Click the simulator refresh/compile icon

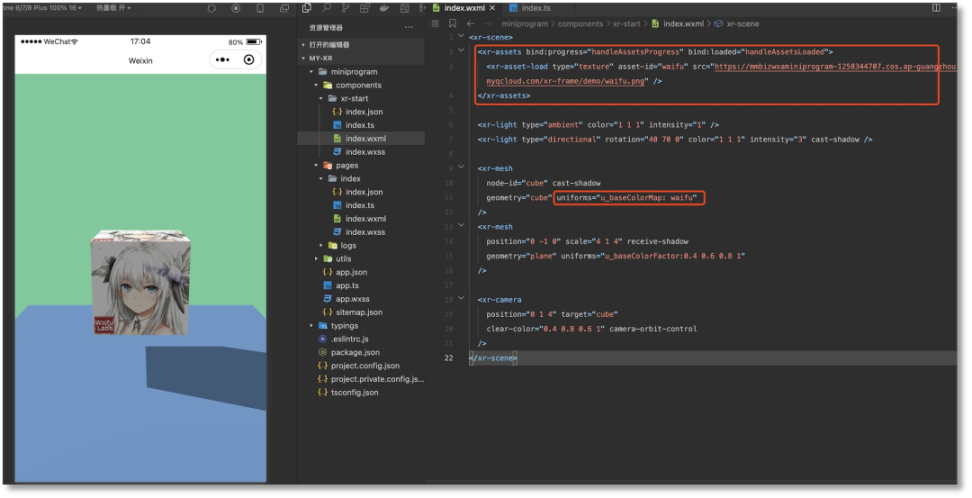212,8
